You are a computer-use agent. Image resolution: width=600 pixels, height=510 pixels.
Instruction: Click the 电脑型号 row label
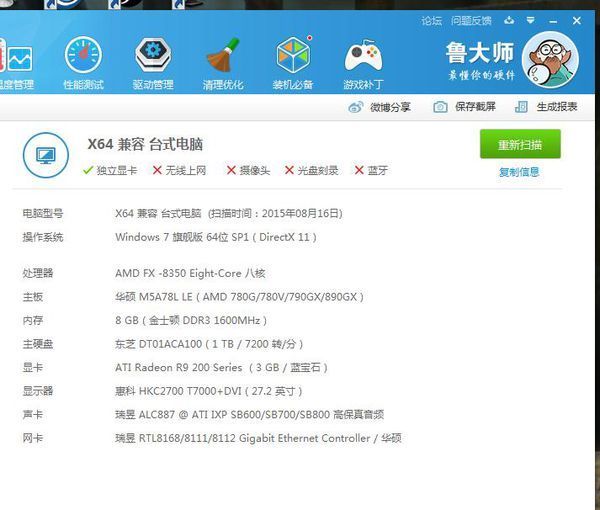[x=43, y=213]
